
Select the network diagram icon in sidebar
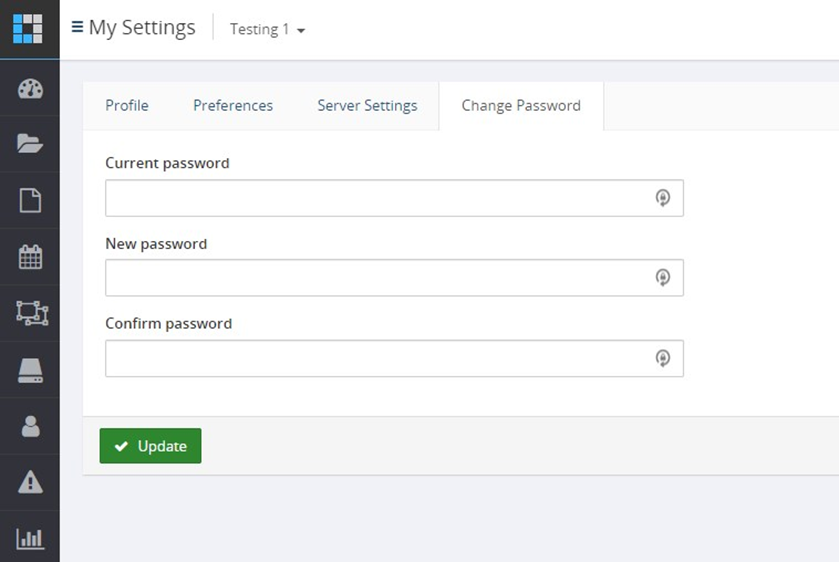point(32,313)
